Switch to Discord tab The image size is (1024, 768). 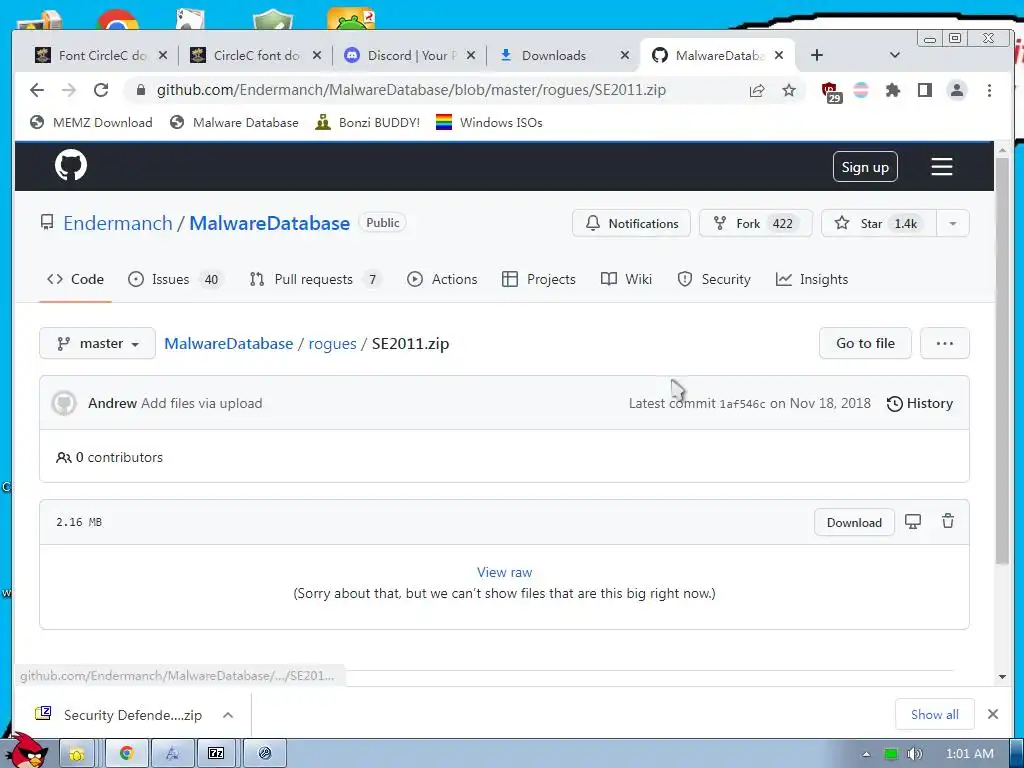[x=408, y=56]
